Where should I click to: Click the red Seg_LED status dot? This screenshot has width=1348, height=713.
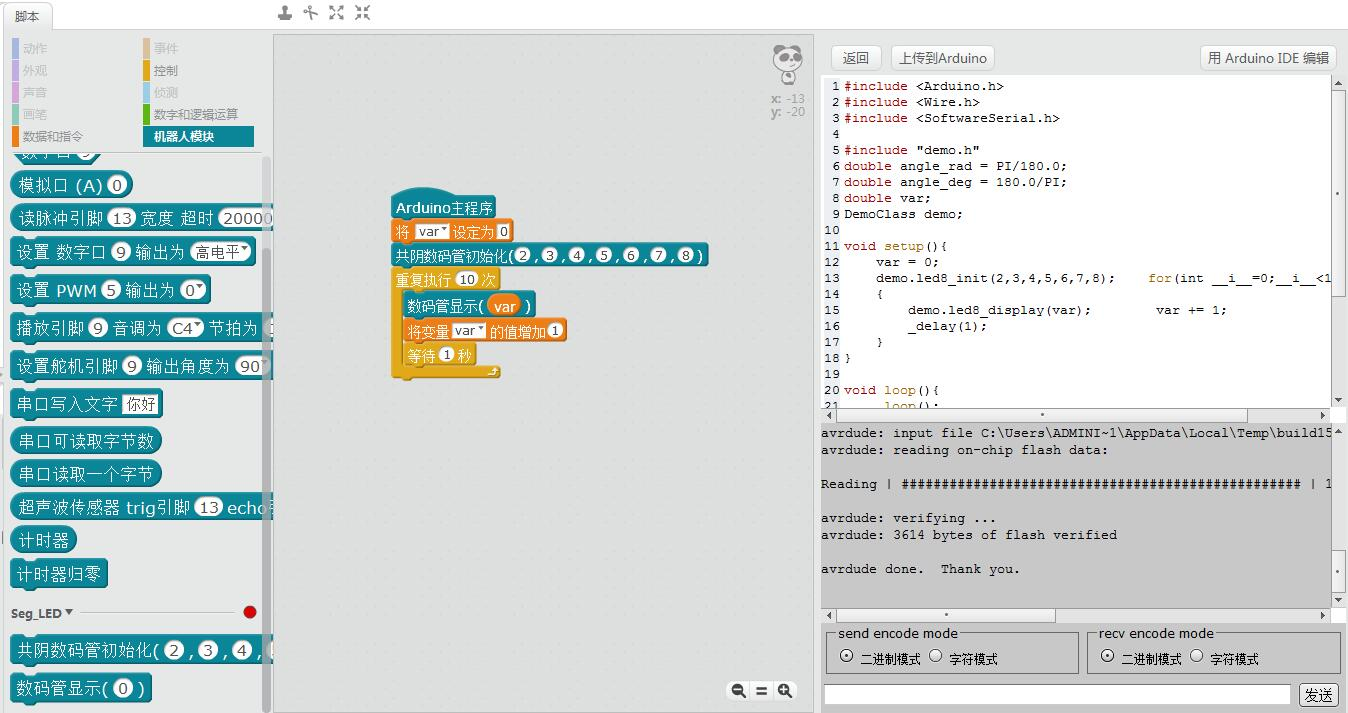point(250,612)
